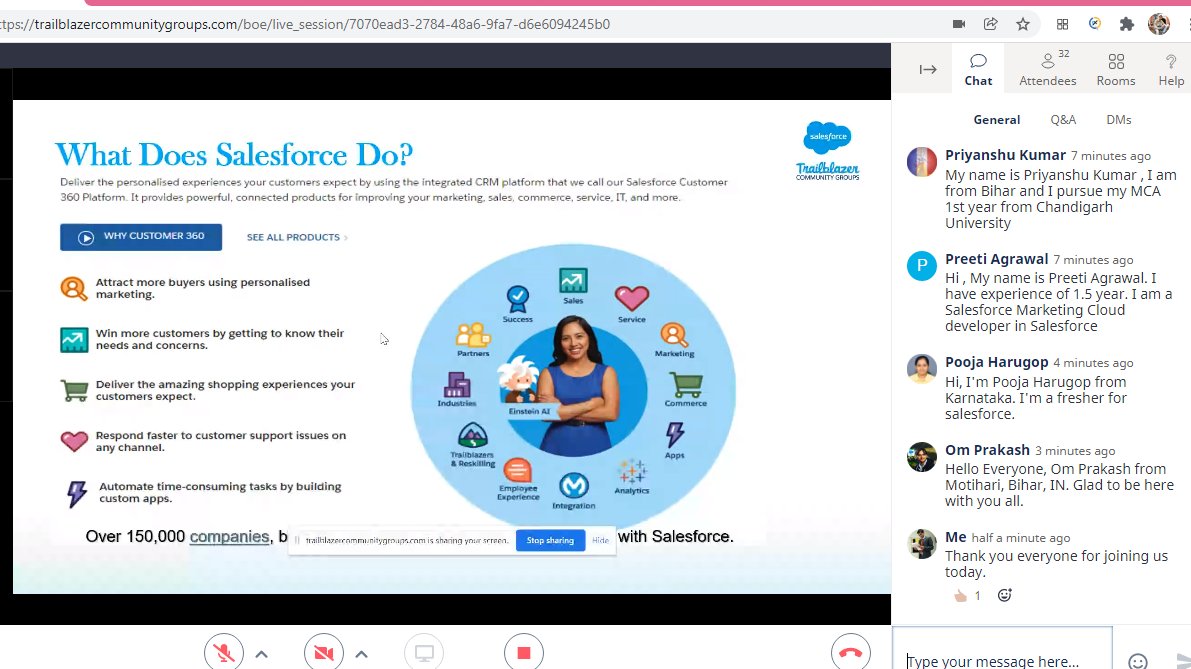Click WHY CUSTOMER 360 button
This screenshot has height=669, width=1191.
(141, 237)
